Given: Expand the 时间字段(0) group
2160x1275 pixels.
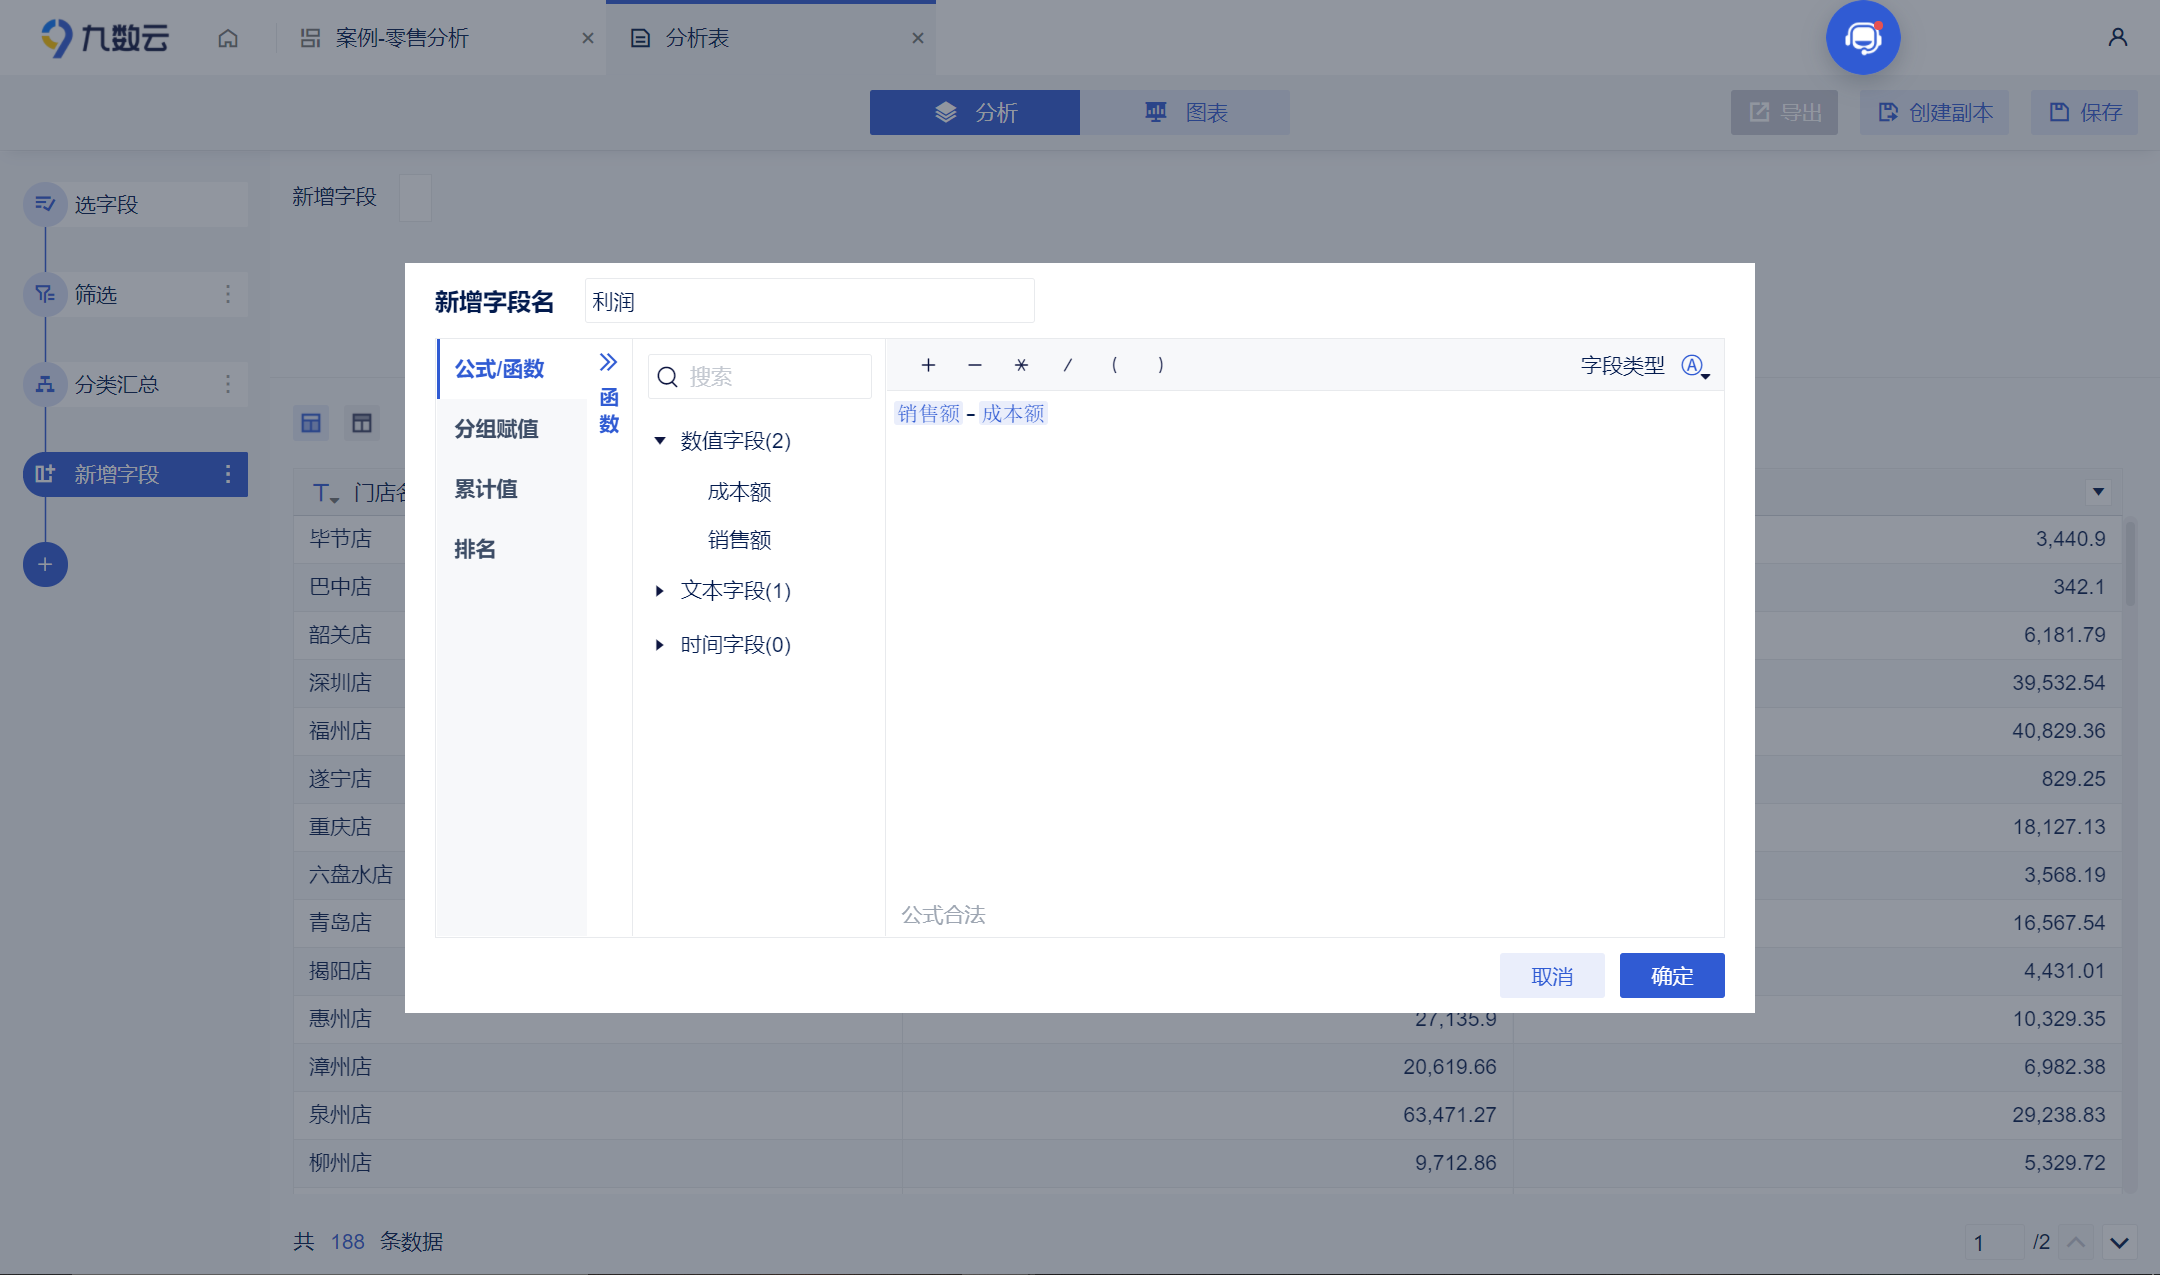Looking at the screenshot, I should click(x=660, y=645).
